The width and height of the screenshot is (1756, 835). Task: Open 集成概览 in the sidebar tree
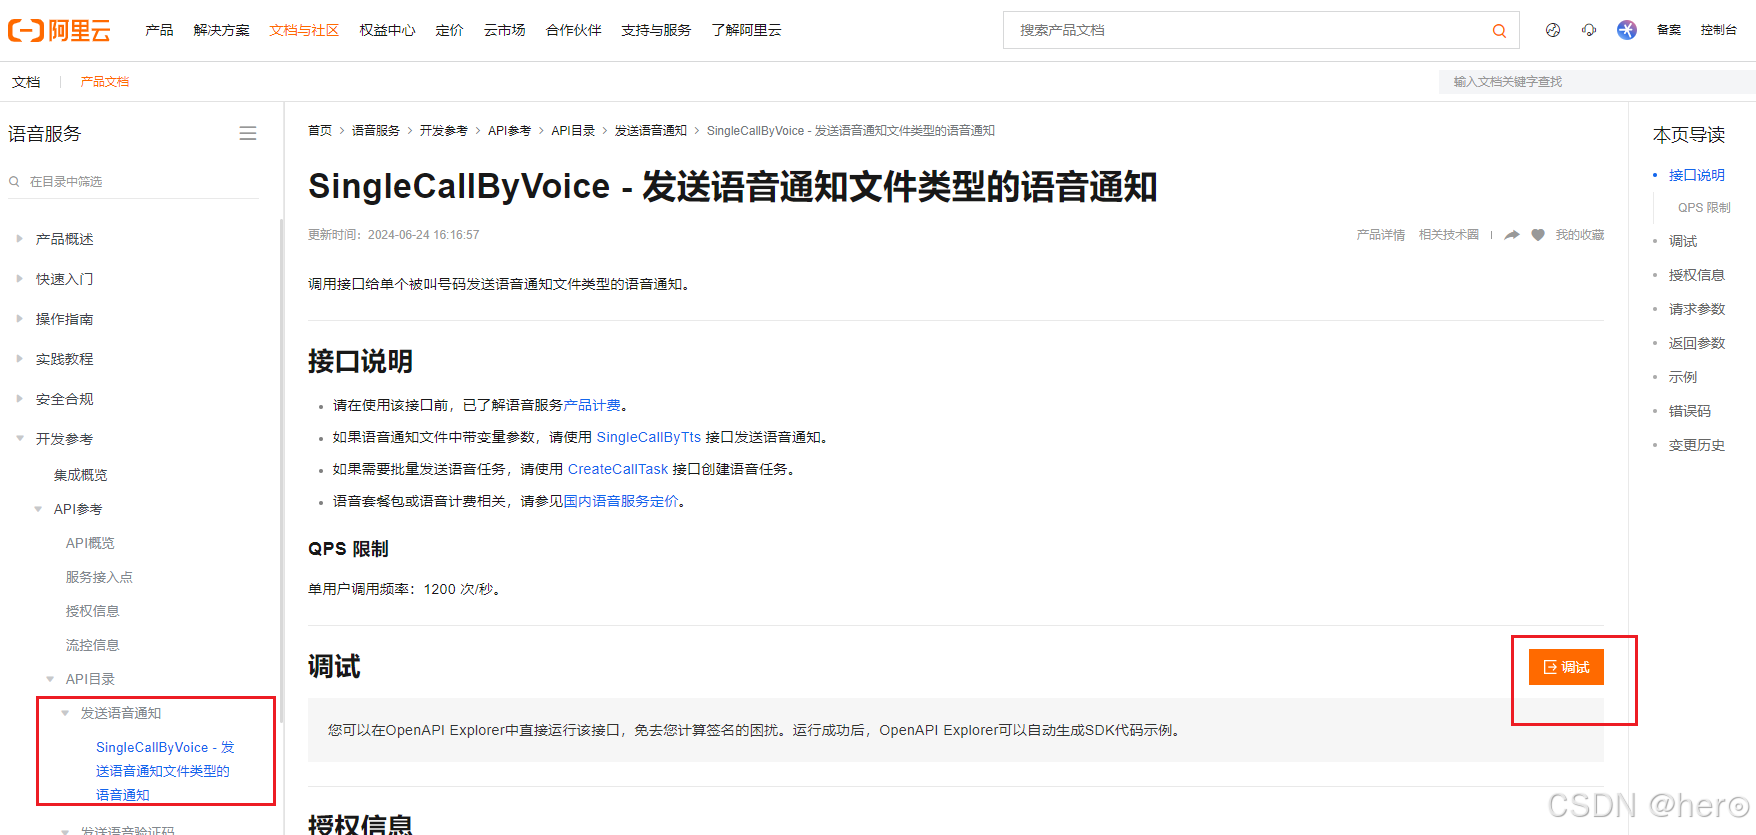(80, 475)
